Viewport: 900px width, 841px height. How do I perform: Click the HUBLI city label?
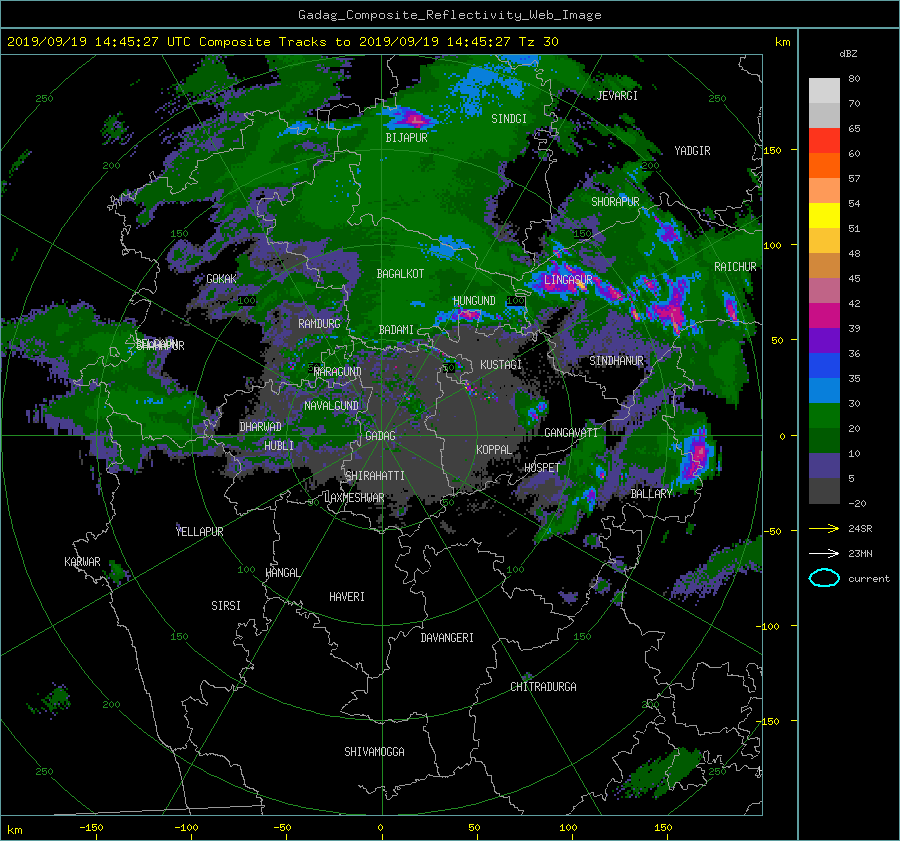tap(279, 446)
